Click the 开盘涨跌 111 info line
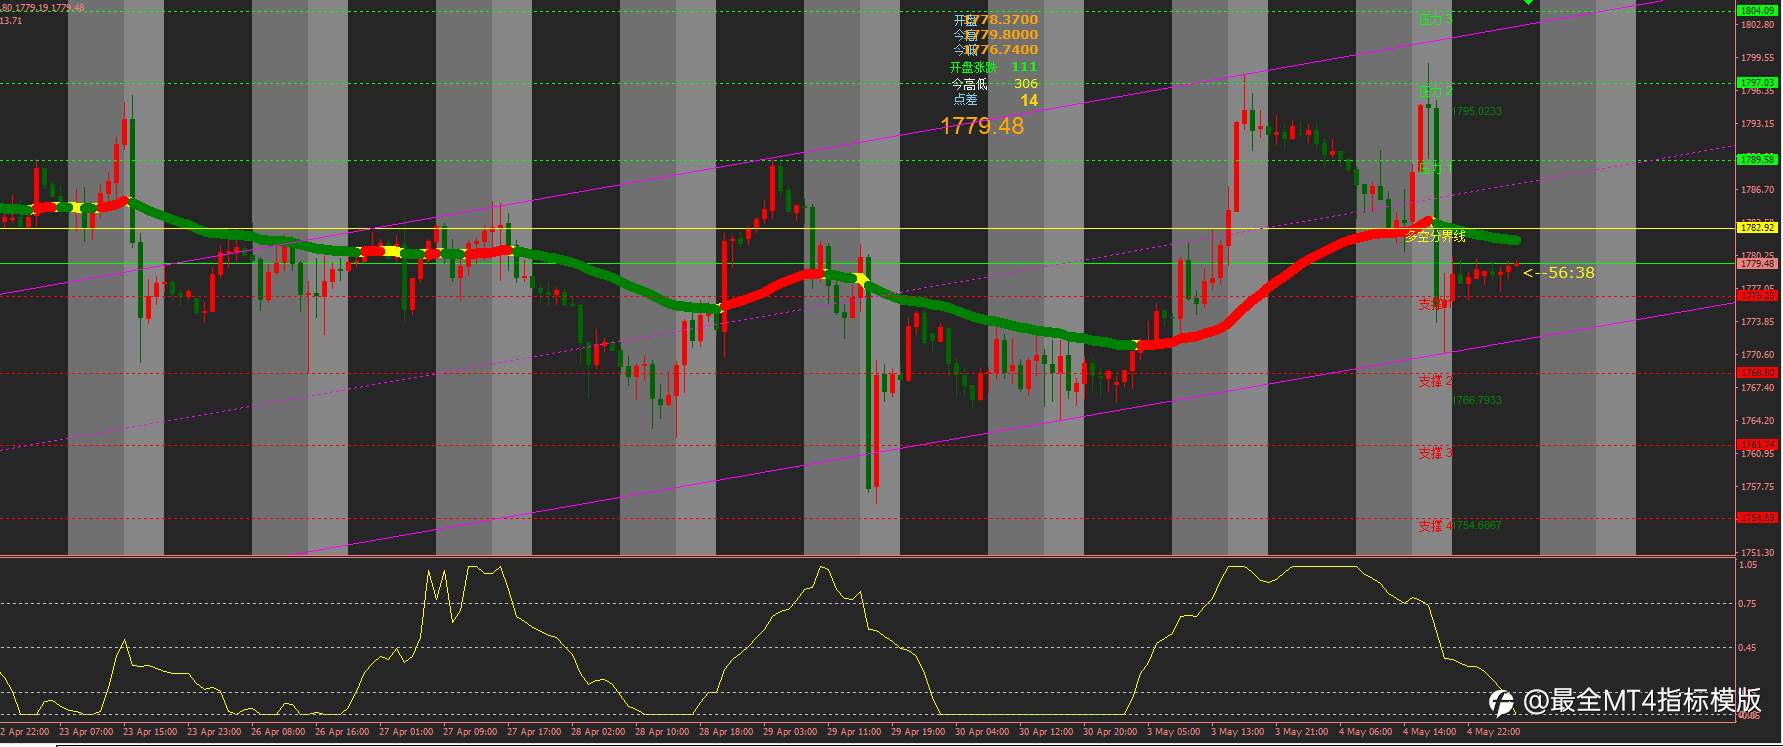The image size is (1783, 747). click(994, 67)
